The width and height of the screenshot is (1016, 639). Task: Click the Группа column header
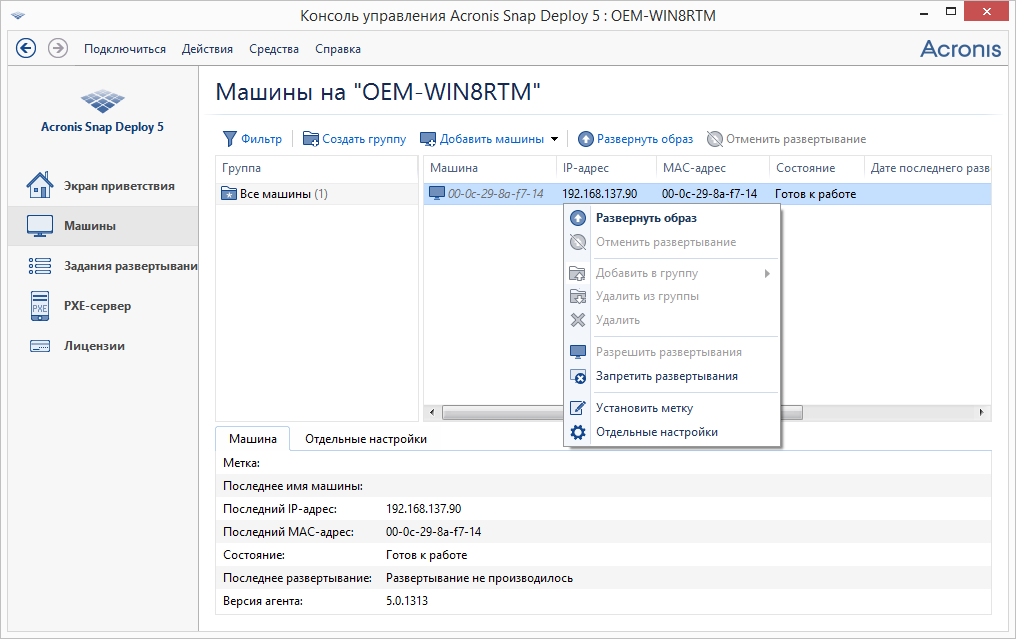(x=317, y=168)
